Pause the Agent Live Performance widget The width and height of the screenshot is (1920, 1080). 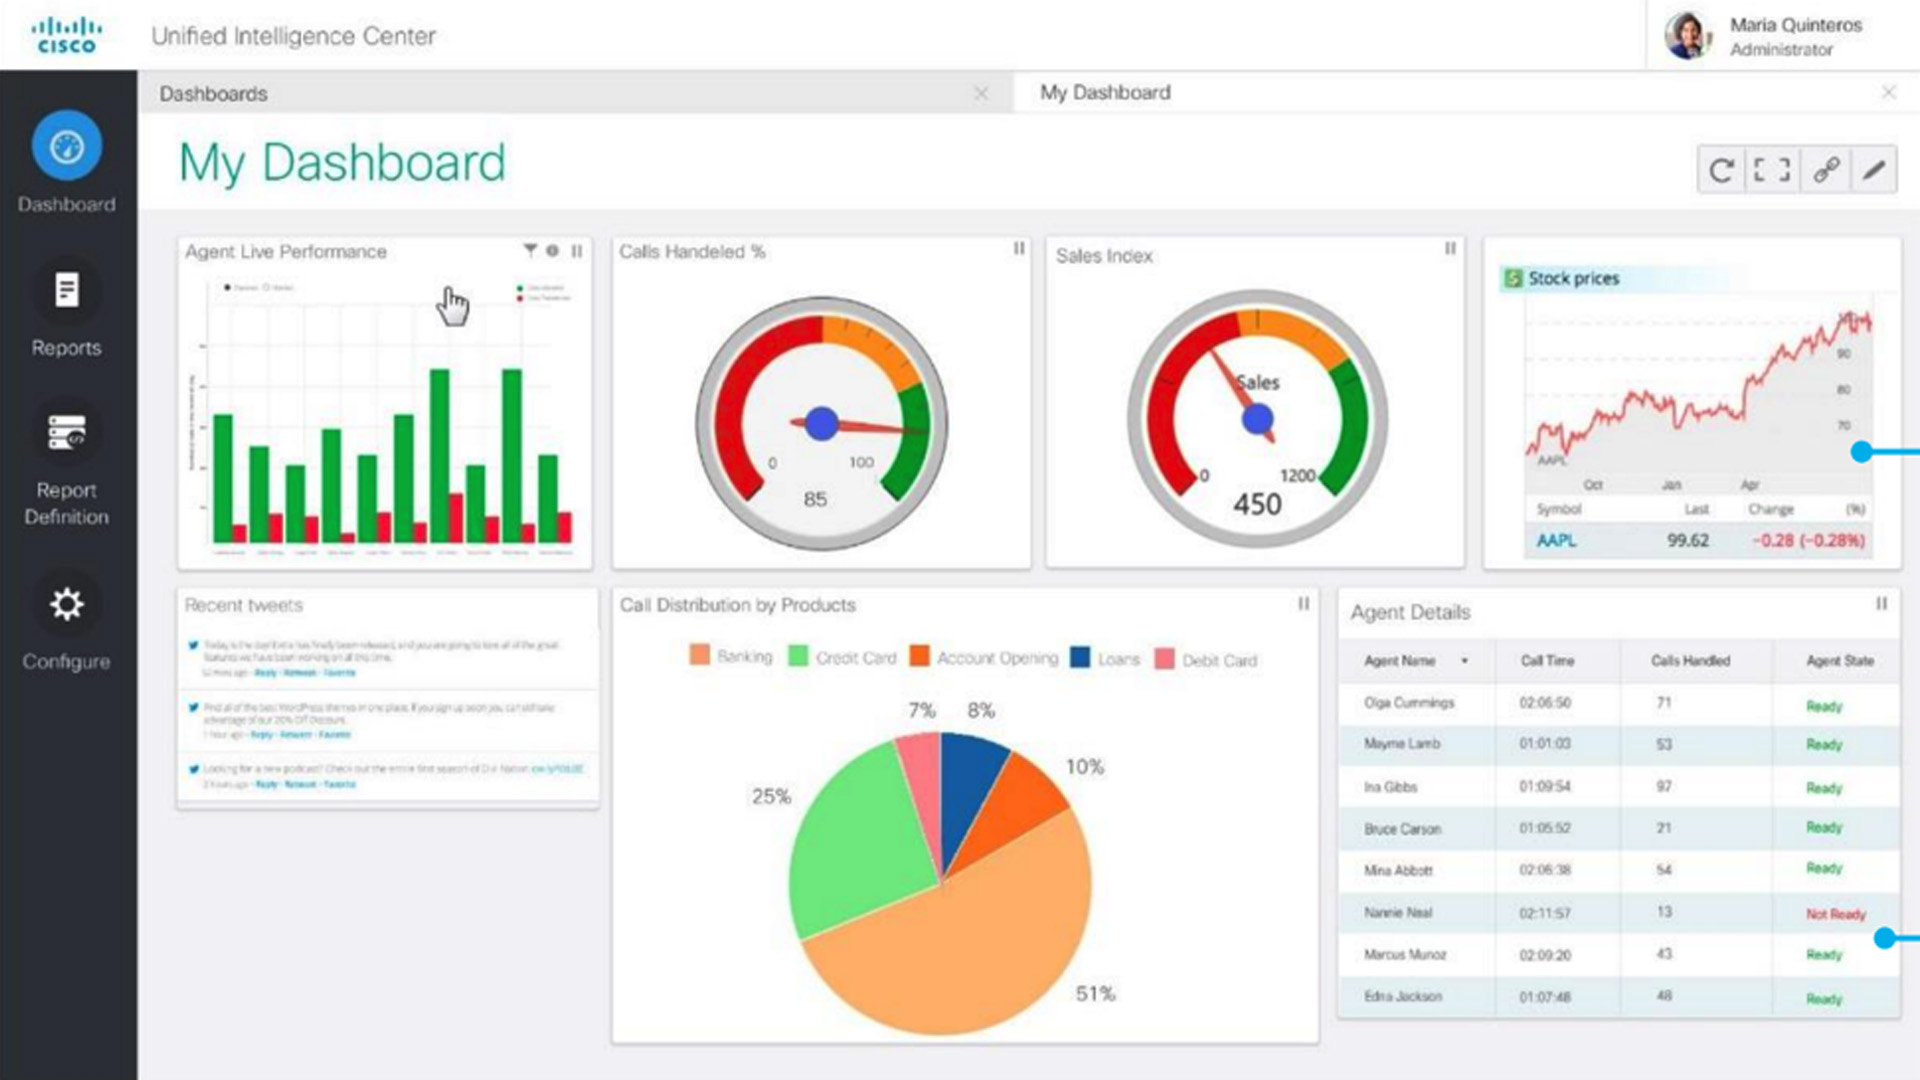pyautogui.click(x=577, y=251)
